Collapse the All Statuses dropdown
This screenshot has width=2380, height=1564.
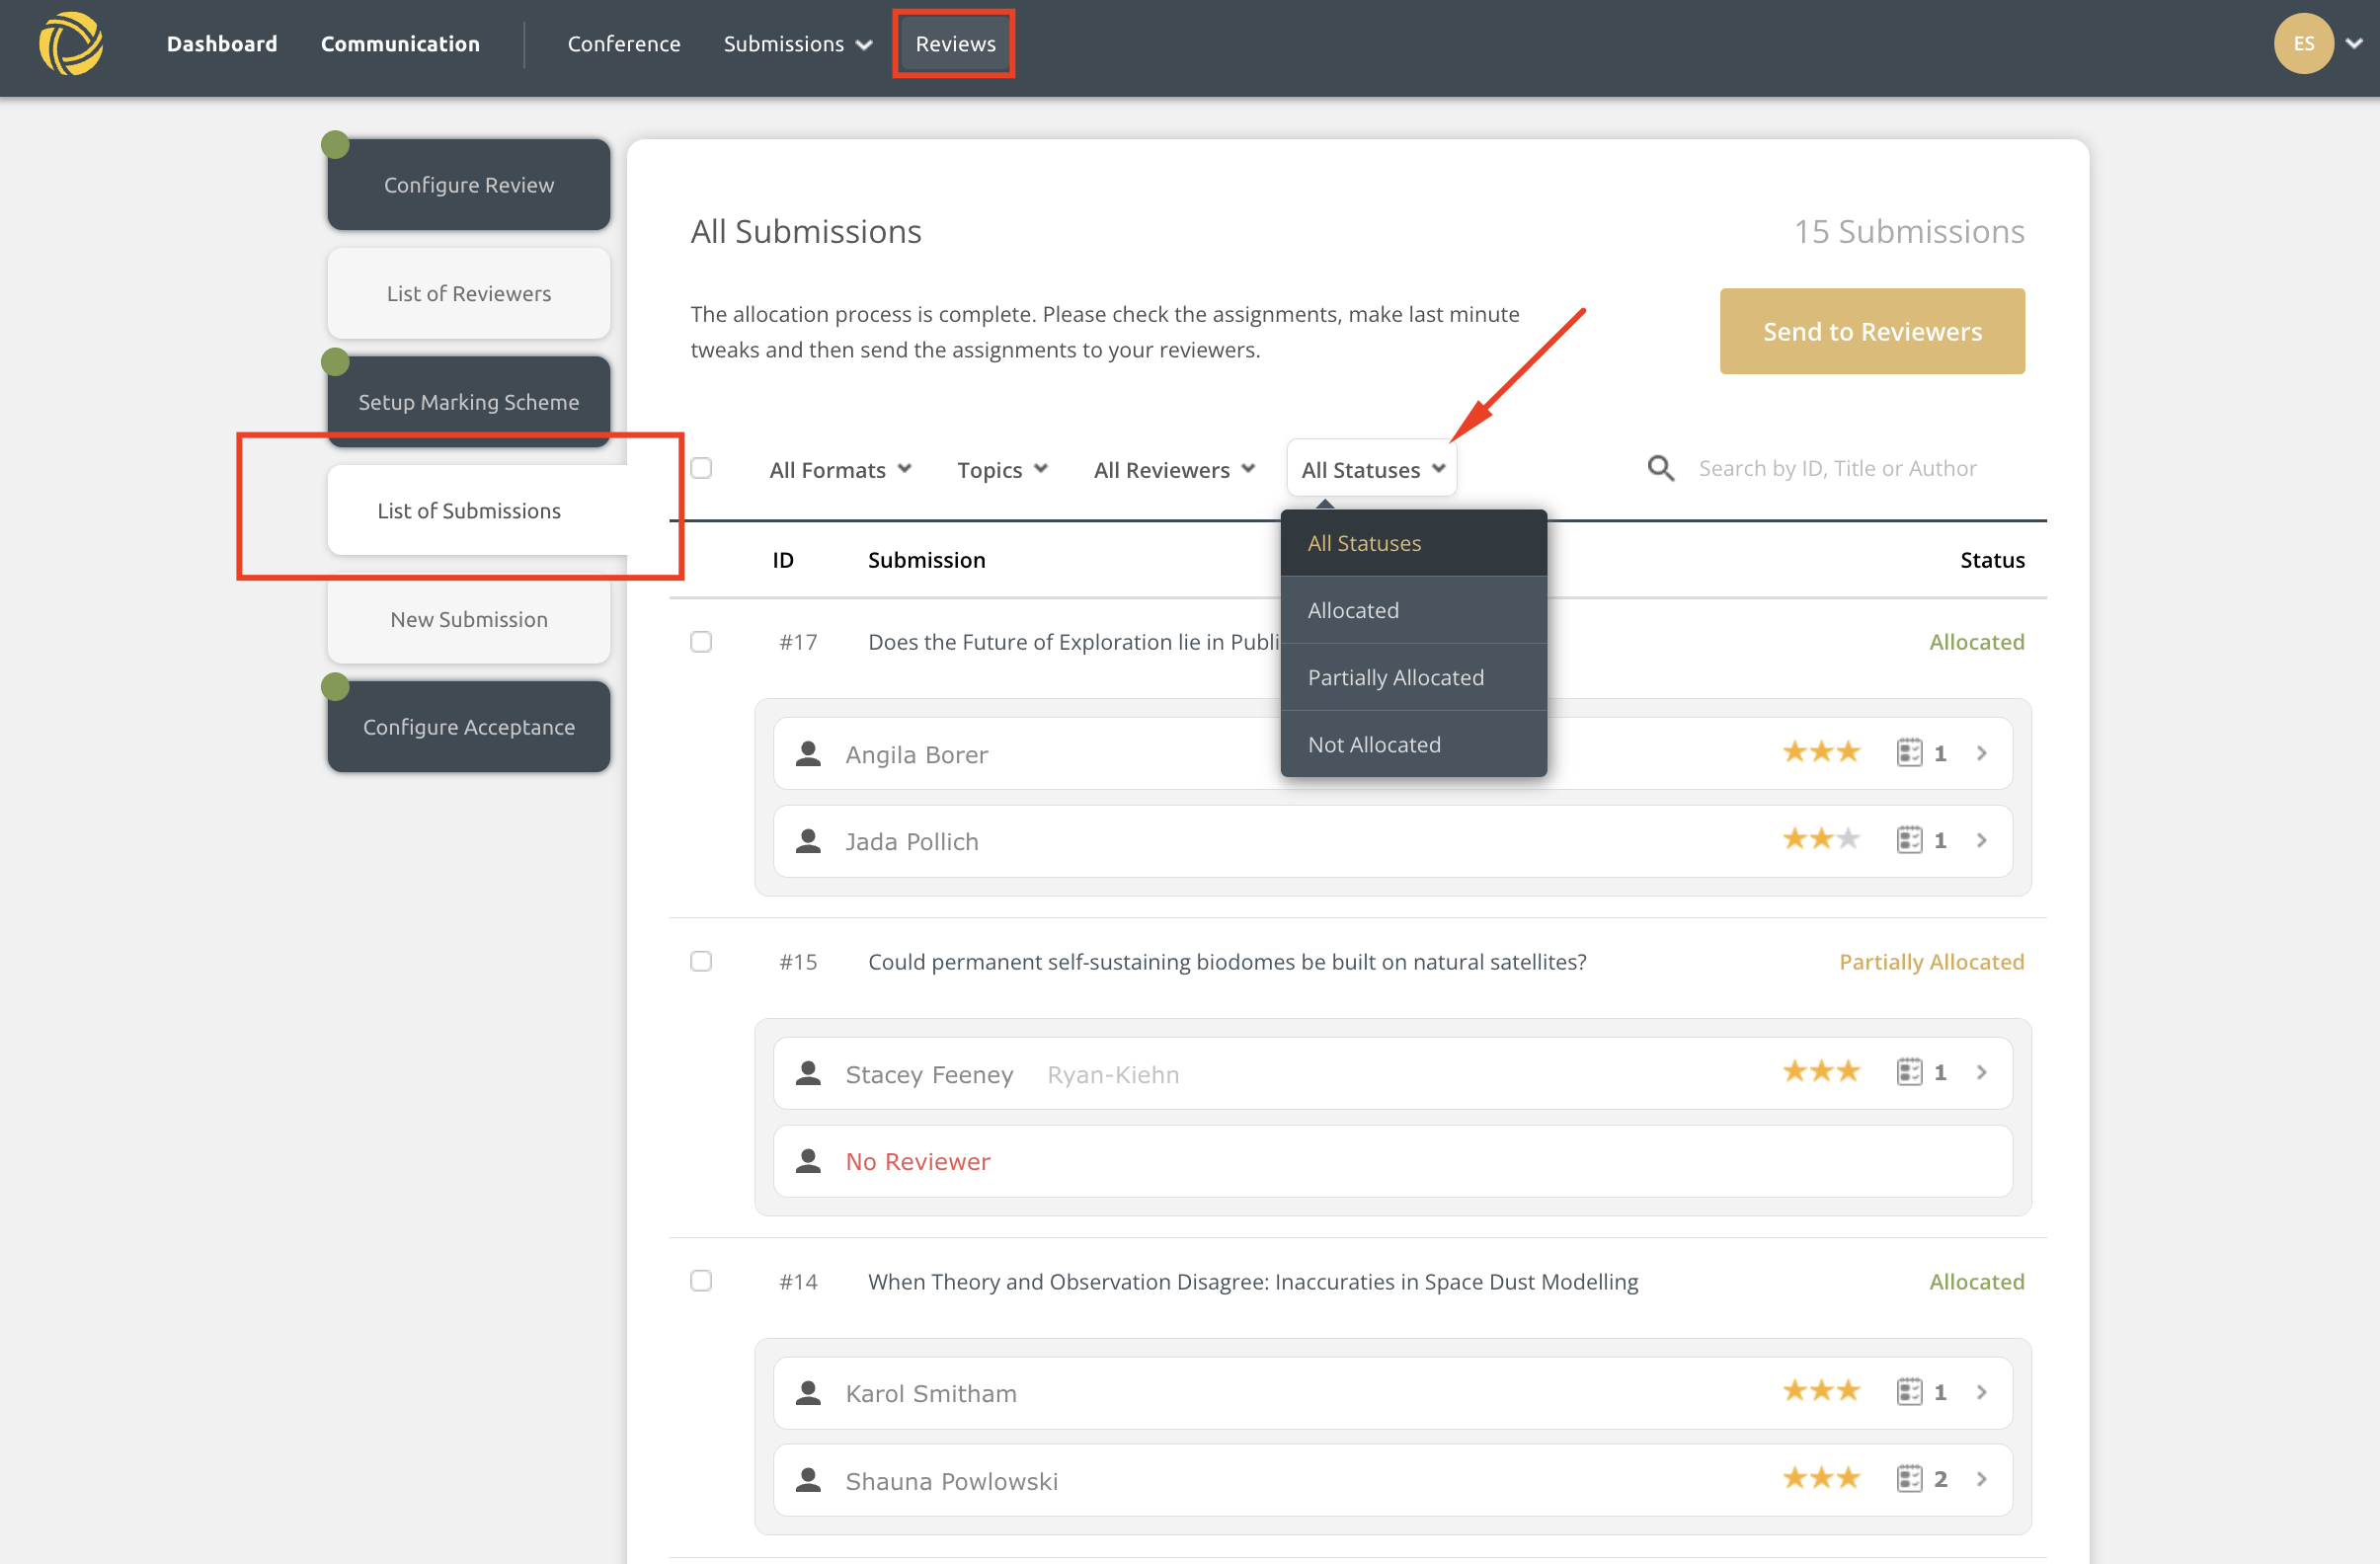1372,469
